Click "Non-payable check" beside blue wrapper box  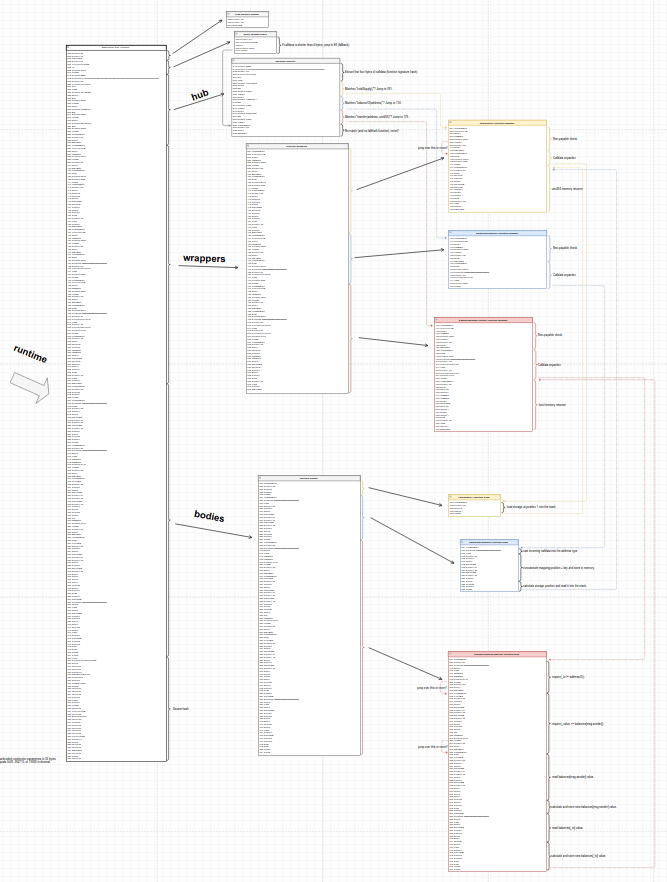click(x=565, y=248)
